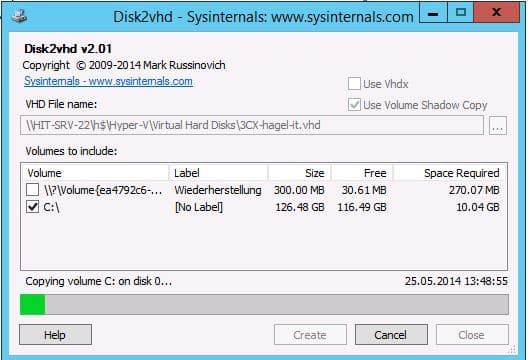Screen dimensions: 530x360
Task: Click the 126.48 GB size value
Action: (x=299, y=207)
